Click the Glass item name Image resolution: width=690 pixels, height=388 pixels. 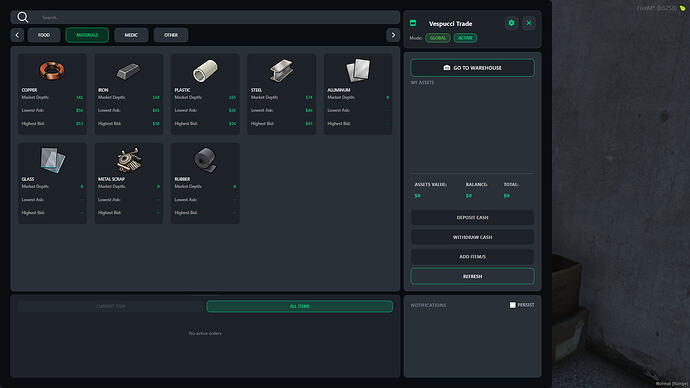pyautogui.click(x=28, y=179)
